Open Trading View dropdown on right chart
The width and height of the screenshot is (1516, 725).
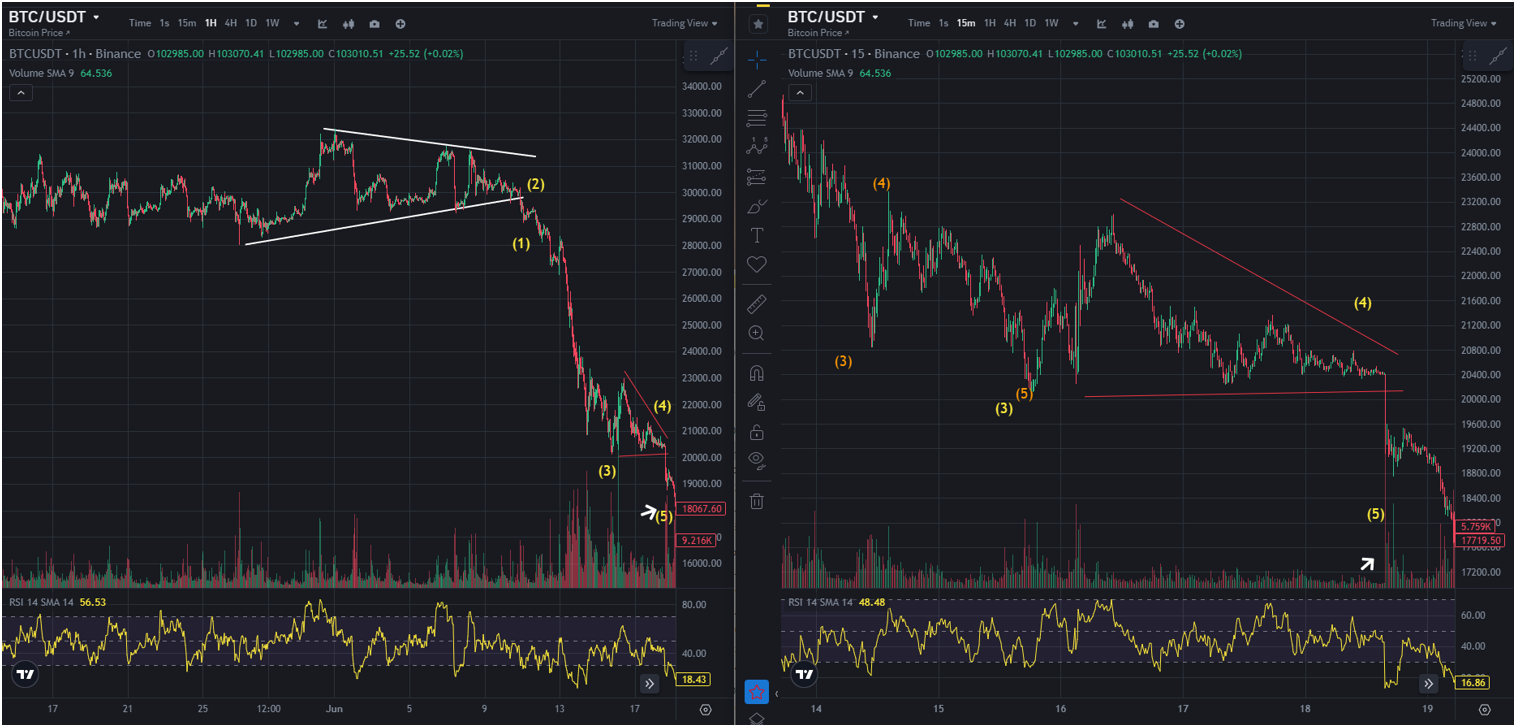click(x=1464, y=23)
